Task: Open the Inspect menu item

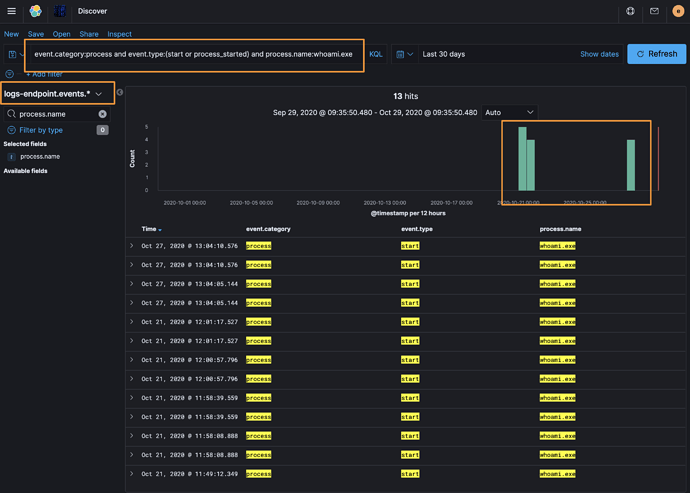Action: (119, 34)
